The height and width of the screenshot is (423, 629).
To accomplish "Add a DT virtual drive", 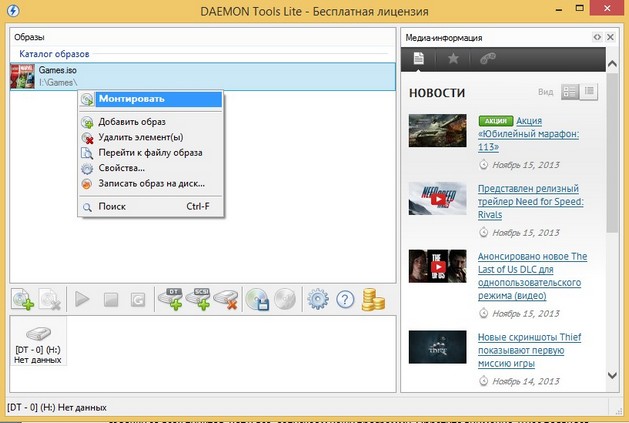I will point(170,299).
